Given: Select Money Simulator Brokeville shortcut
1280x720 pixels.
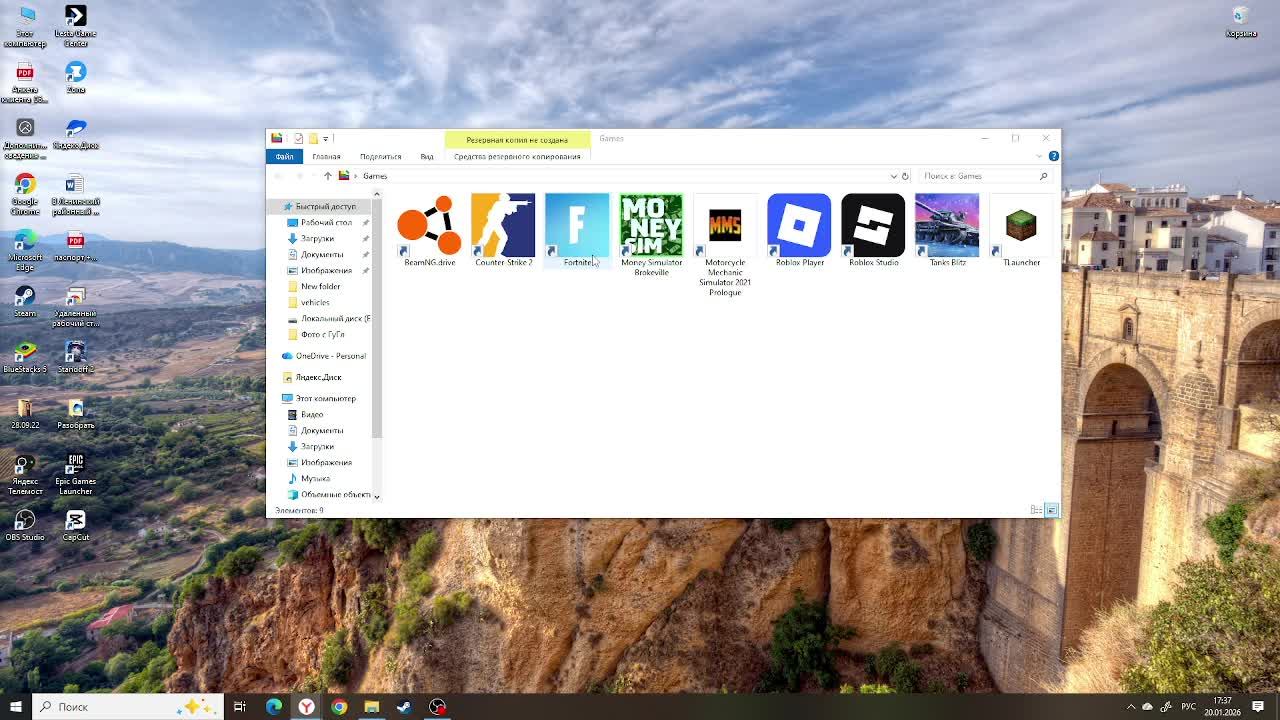Looking at the screenshot, I should point(651,236).
